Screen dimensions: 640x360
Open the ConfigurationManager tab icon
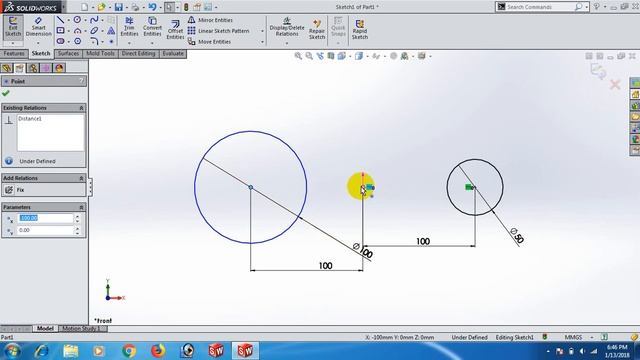click(33, 68)
